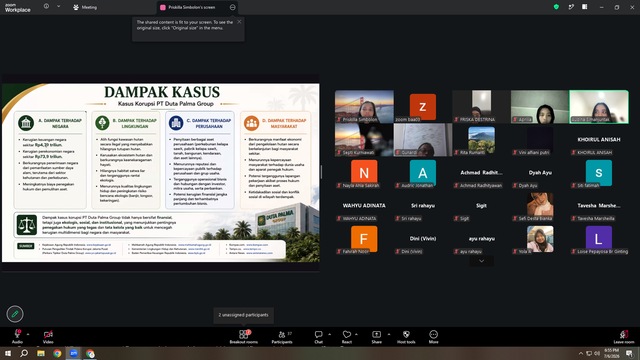
Task: Click the shared DAMPAK KASUS slide
Action: pos(161,173)
